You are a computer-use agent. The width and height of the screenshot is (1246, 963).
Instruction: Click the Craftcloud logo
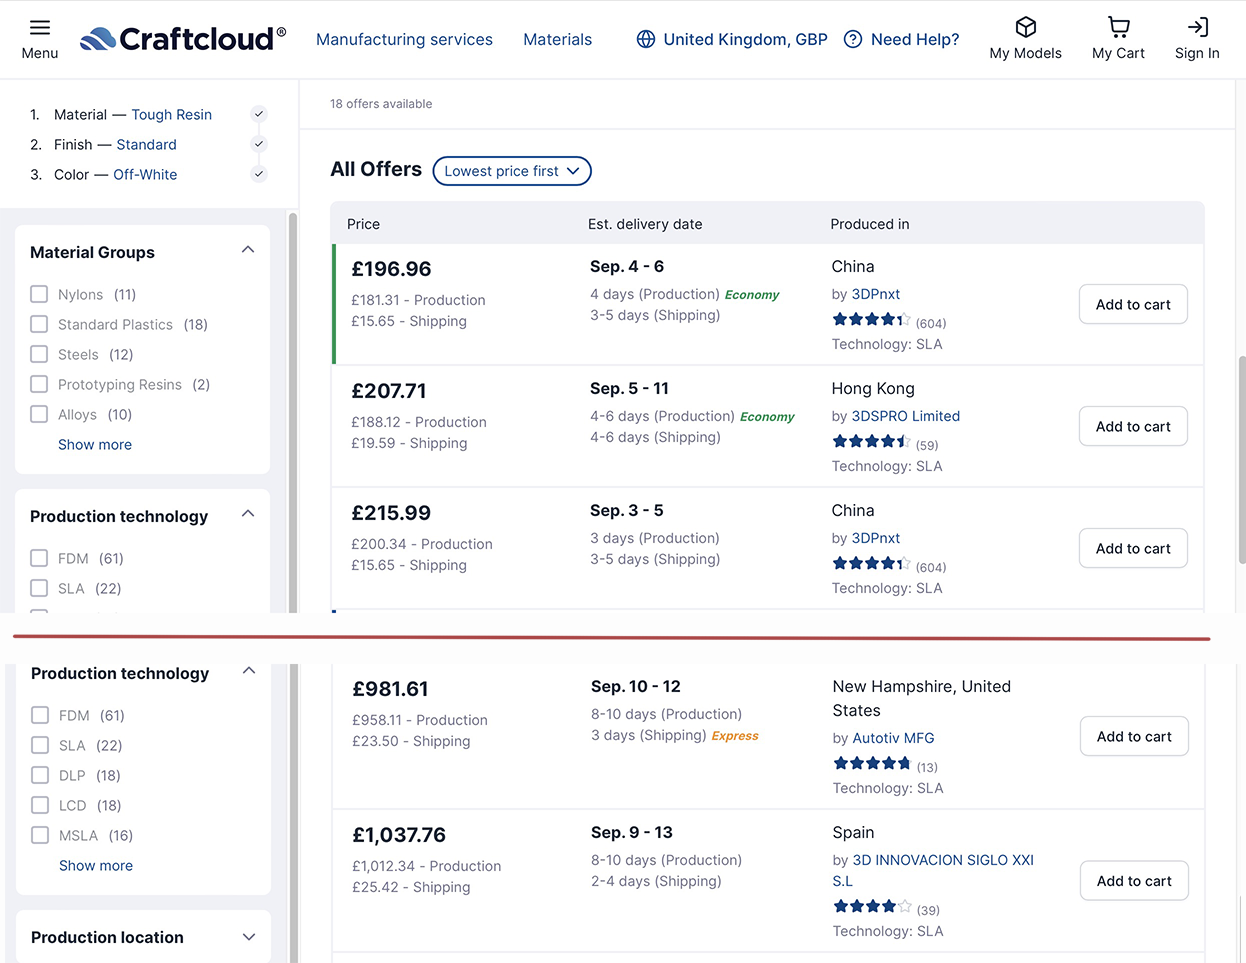pos(183,39)
